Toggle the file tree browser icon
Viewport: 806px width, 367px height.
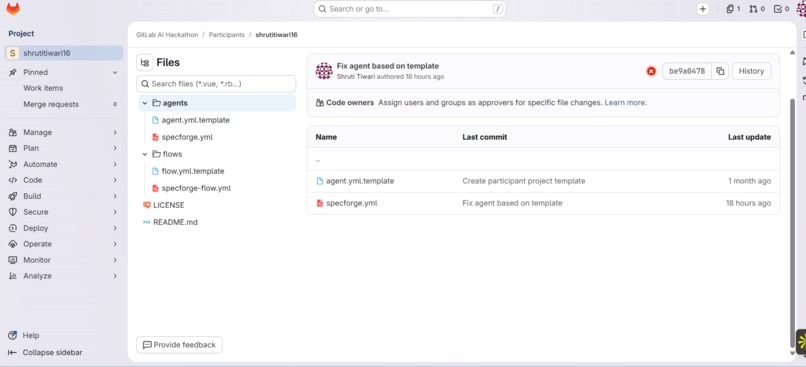coord(145,63)
